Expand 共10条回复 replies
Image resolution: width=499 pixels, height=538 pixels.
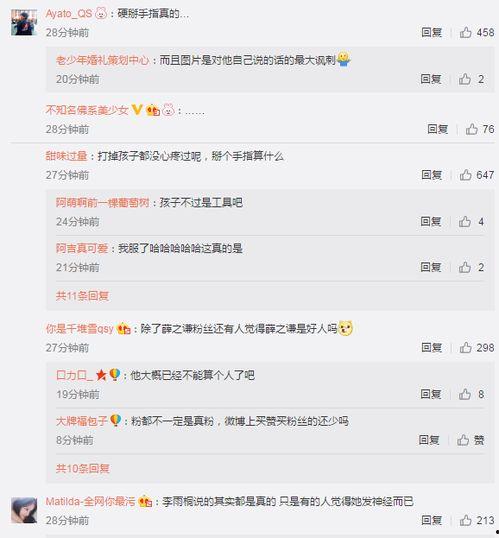click(82, 468)
